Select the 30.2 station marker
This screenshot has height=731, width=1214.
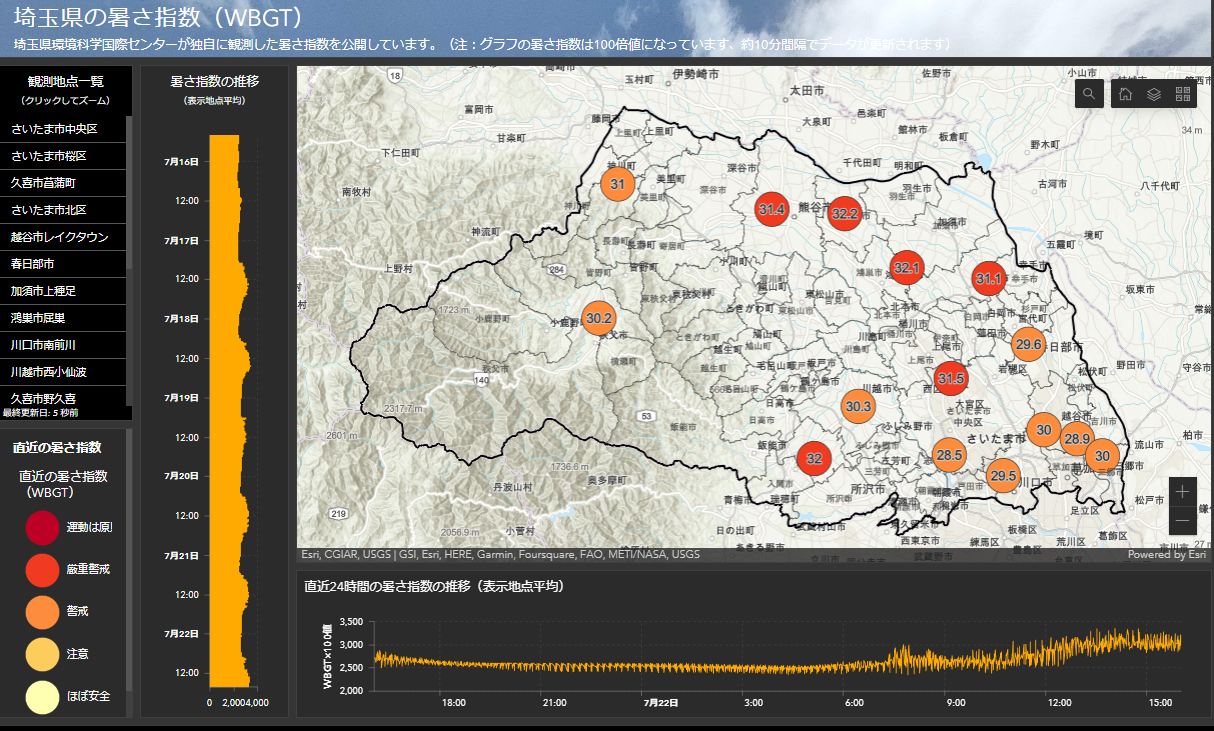599,319
